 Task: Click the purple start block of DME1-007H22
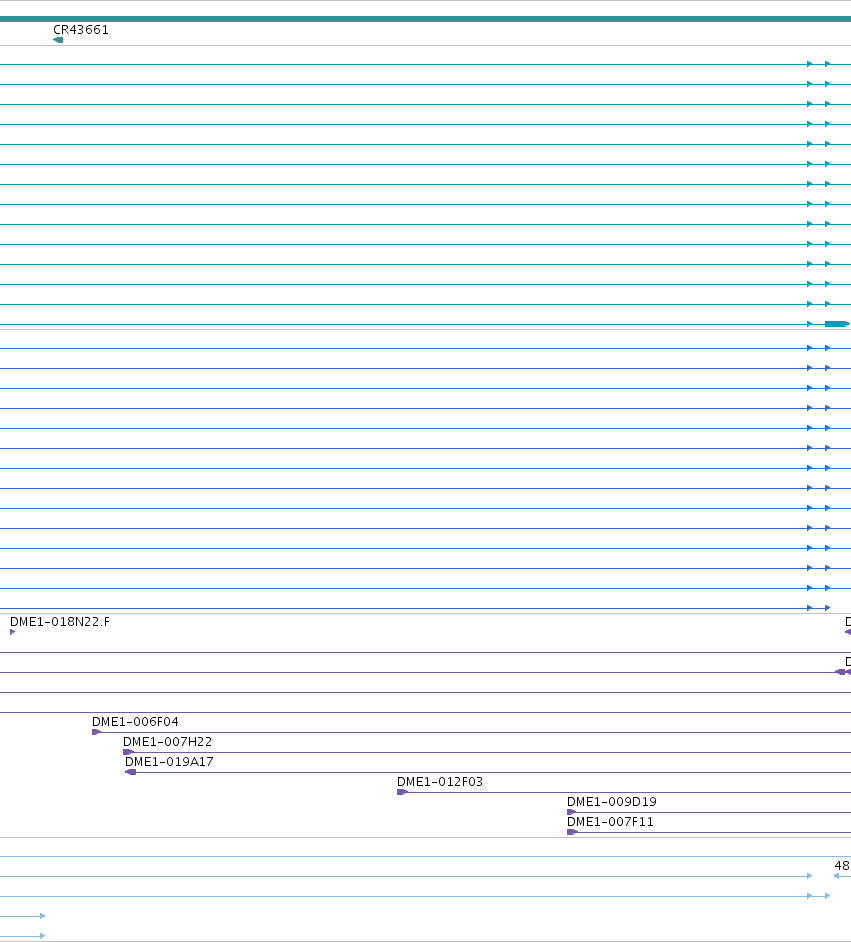point(128,752)
